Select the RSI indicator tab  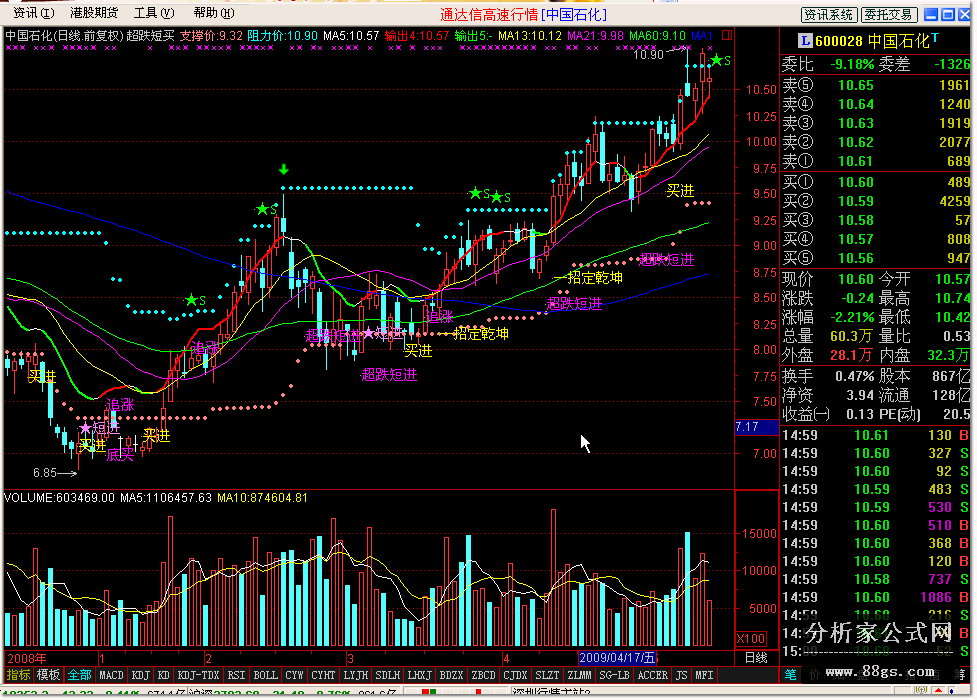(x=236, y=675)
